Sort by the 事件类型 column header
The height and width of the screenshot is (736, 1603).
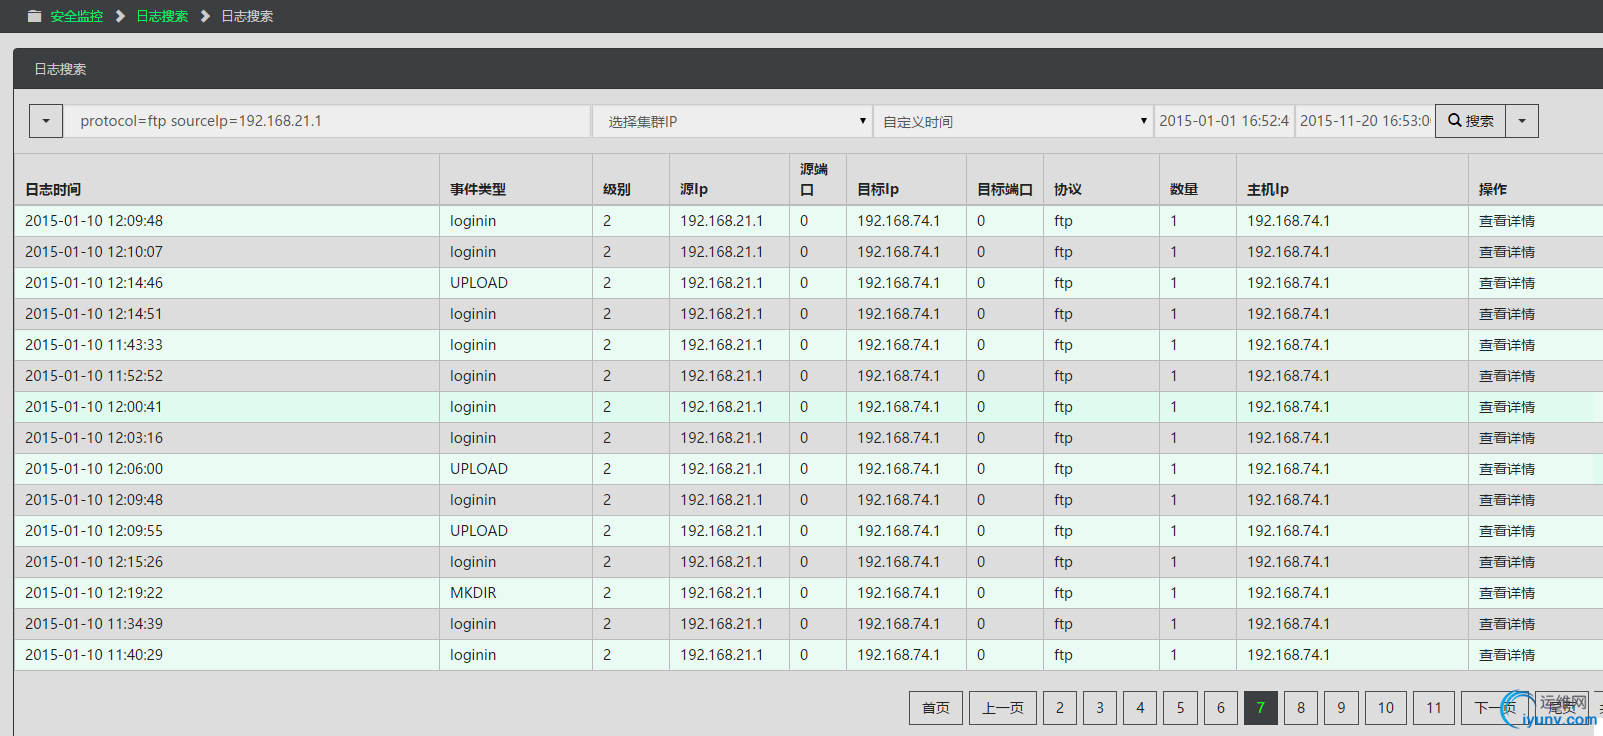tap(478, 189)
